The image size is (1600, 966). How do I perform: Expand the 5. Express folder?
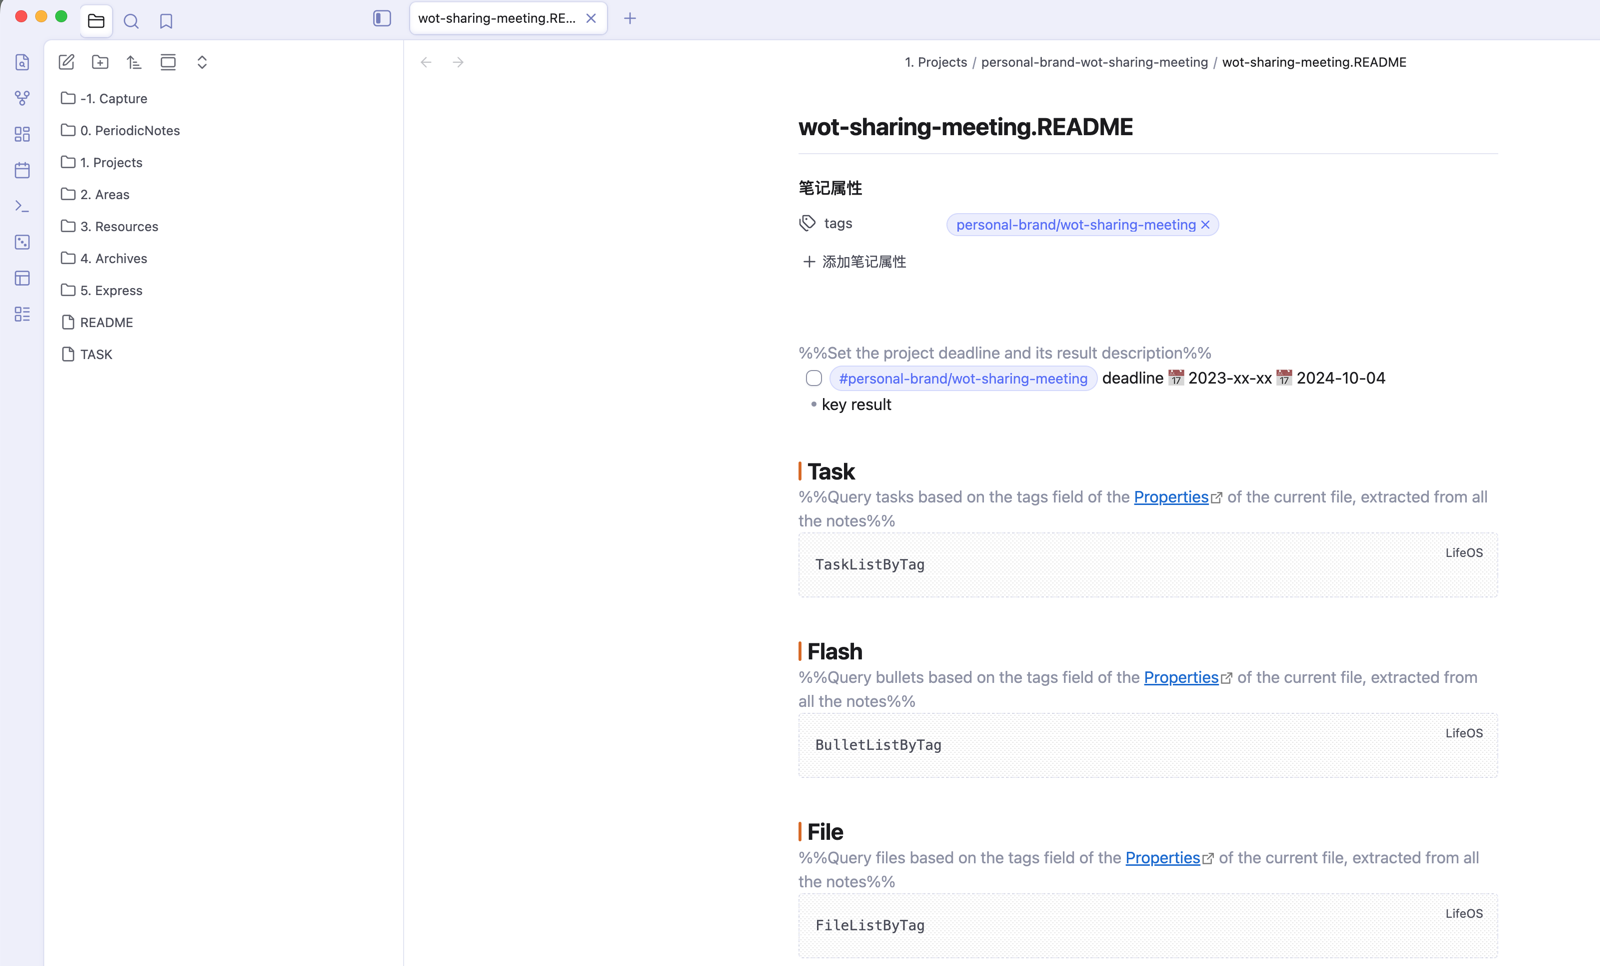(x=101, y=290)
